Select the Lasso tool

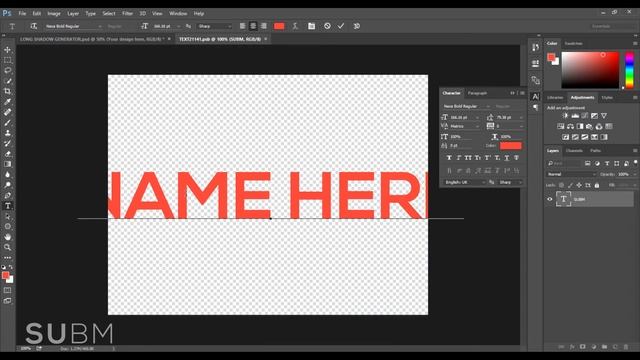click(x=7, y=70)
